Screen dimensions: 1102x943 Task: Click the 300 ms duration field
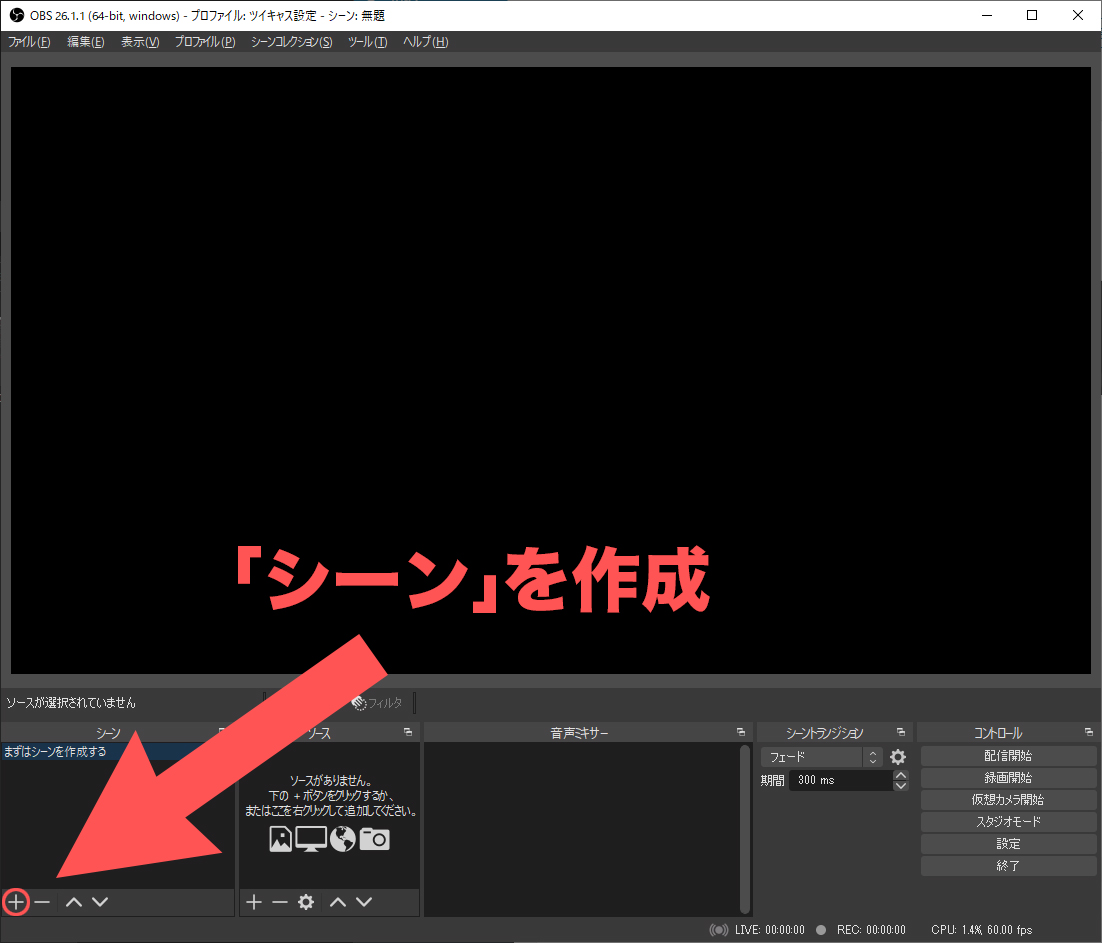coord(841,780)
